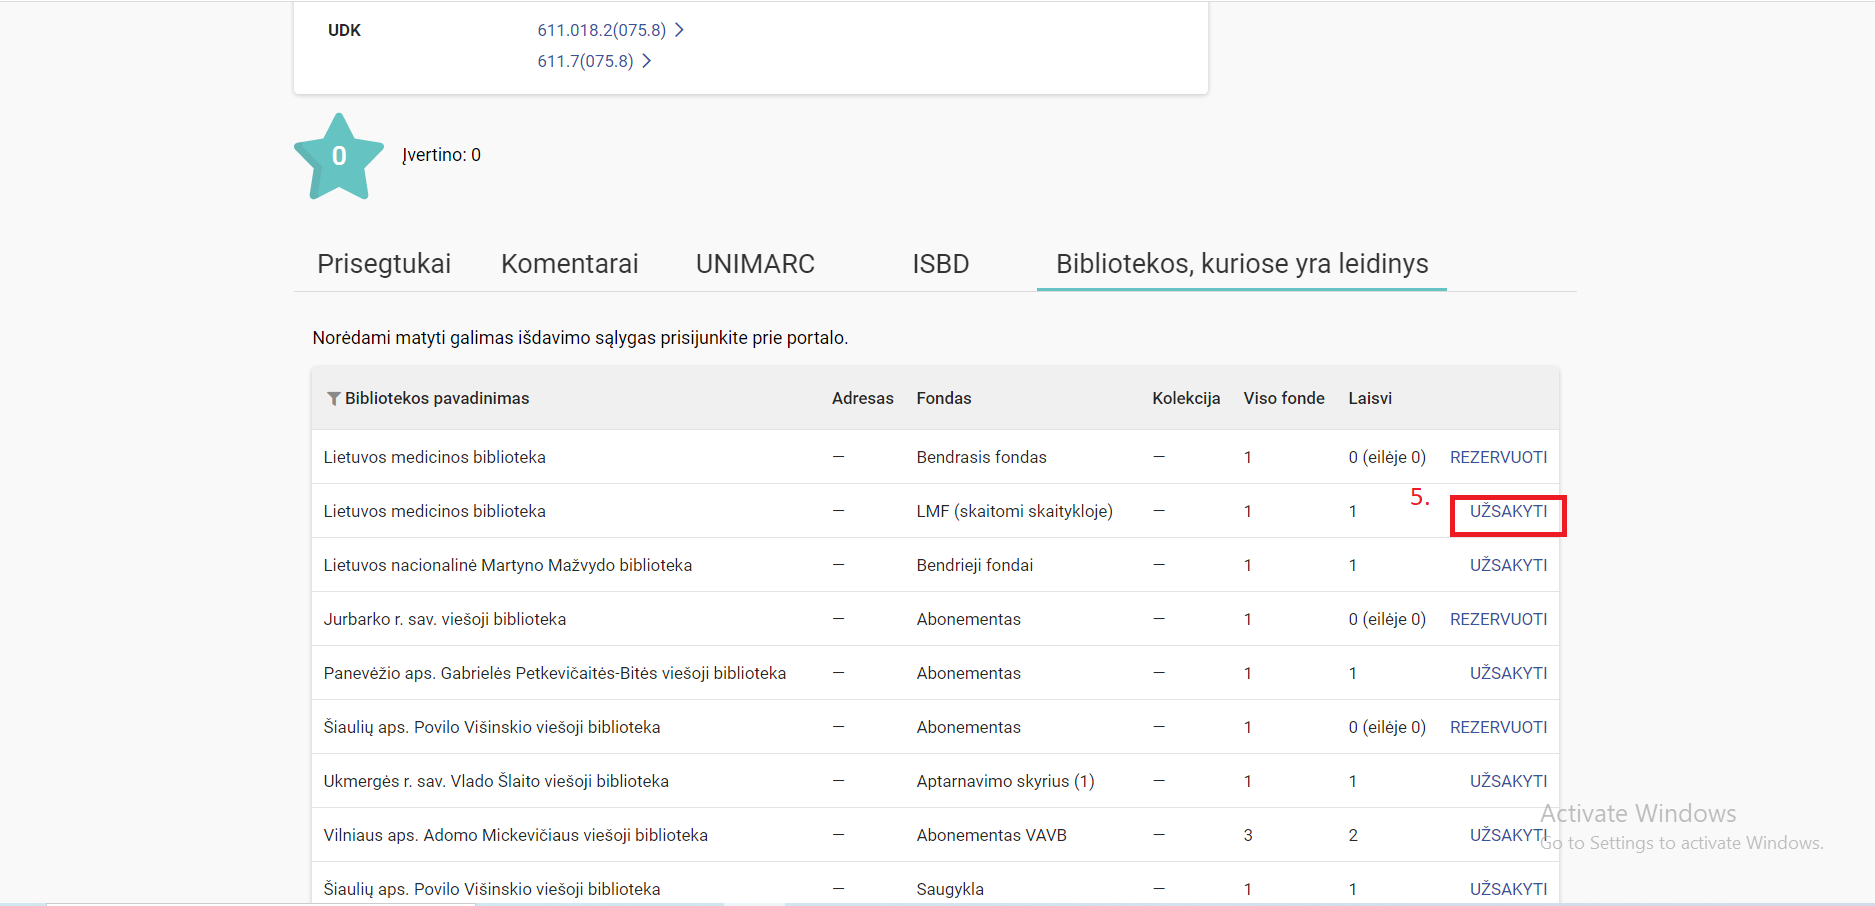Switch to the ISBD tab
Screen dimensions: 1875x906
(940, 264)
